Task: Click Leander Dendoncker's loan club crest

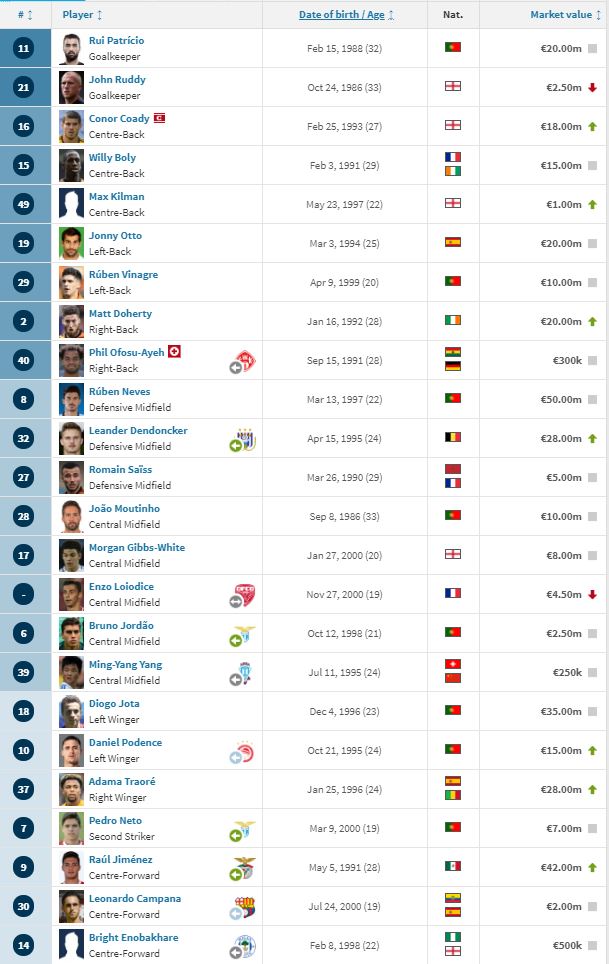Action: click(x=241, y=440)
